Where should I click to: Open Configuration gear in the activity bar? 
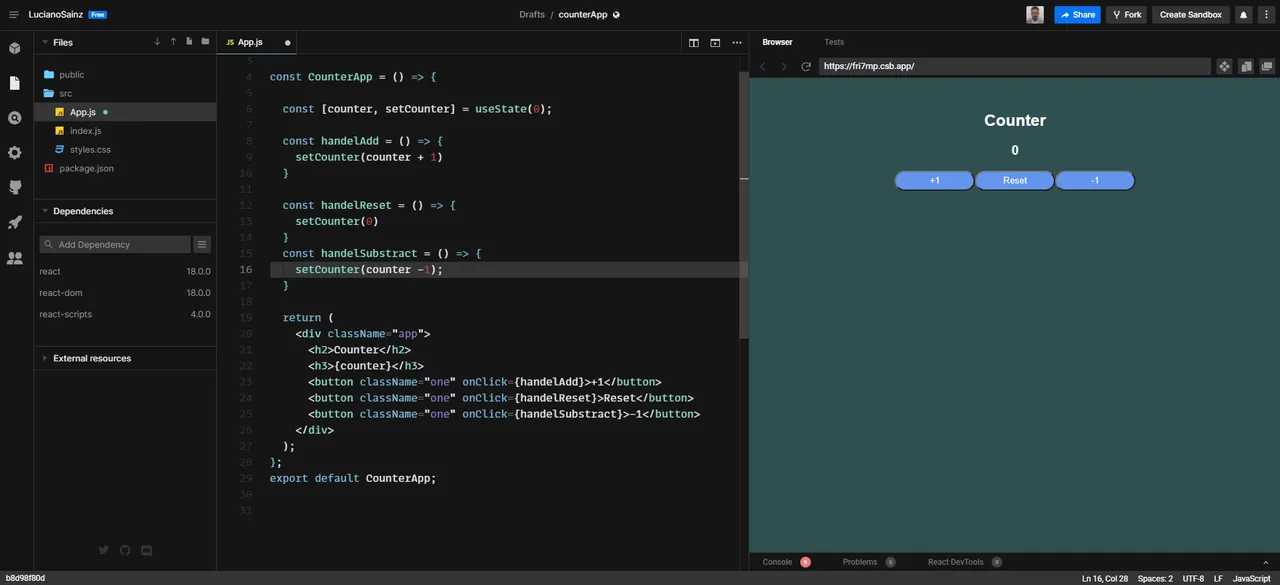click(x=14, y=153)
